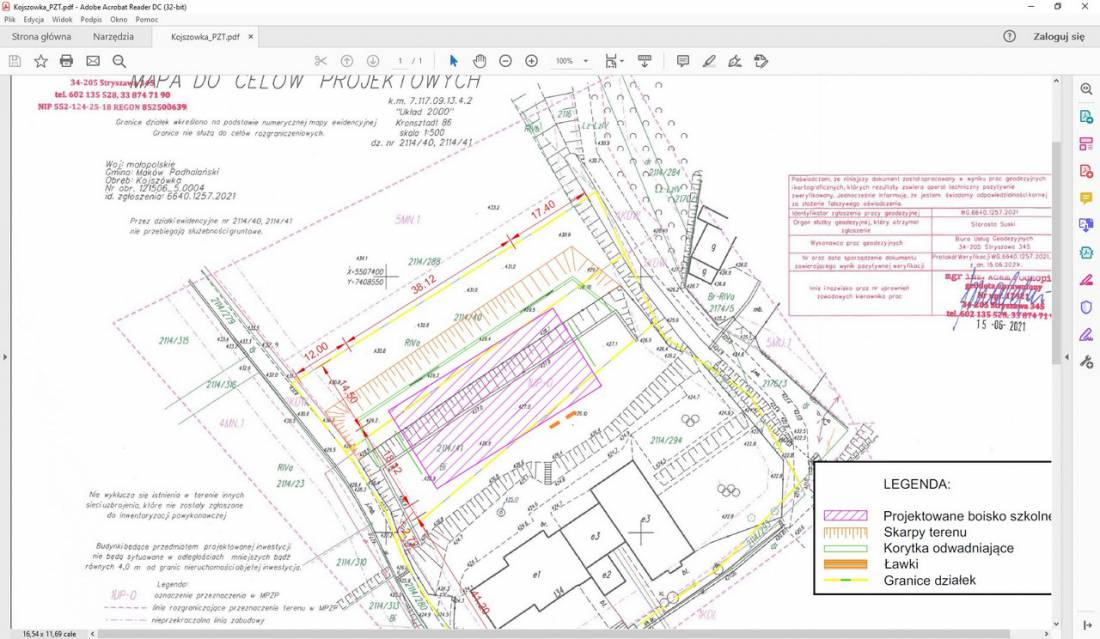Click the stamp/request signature toolbar icon
Image resolution: width=1100 pixels, height=639 pixels.
click(x=761, y=61)
